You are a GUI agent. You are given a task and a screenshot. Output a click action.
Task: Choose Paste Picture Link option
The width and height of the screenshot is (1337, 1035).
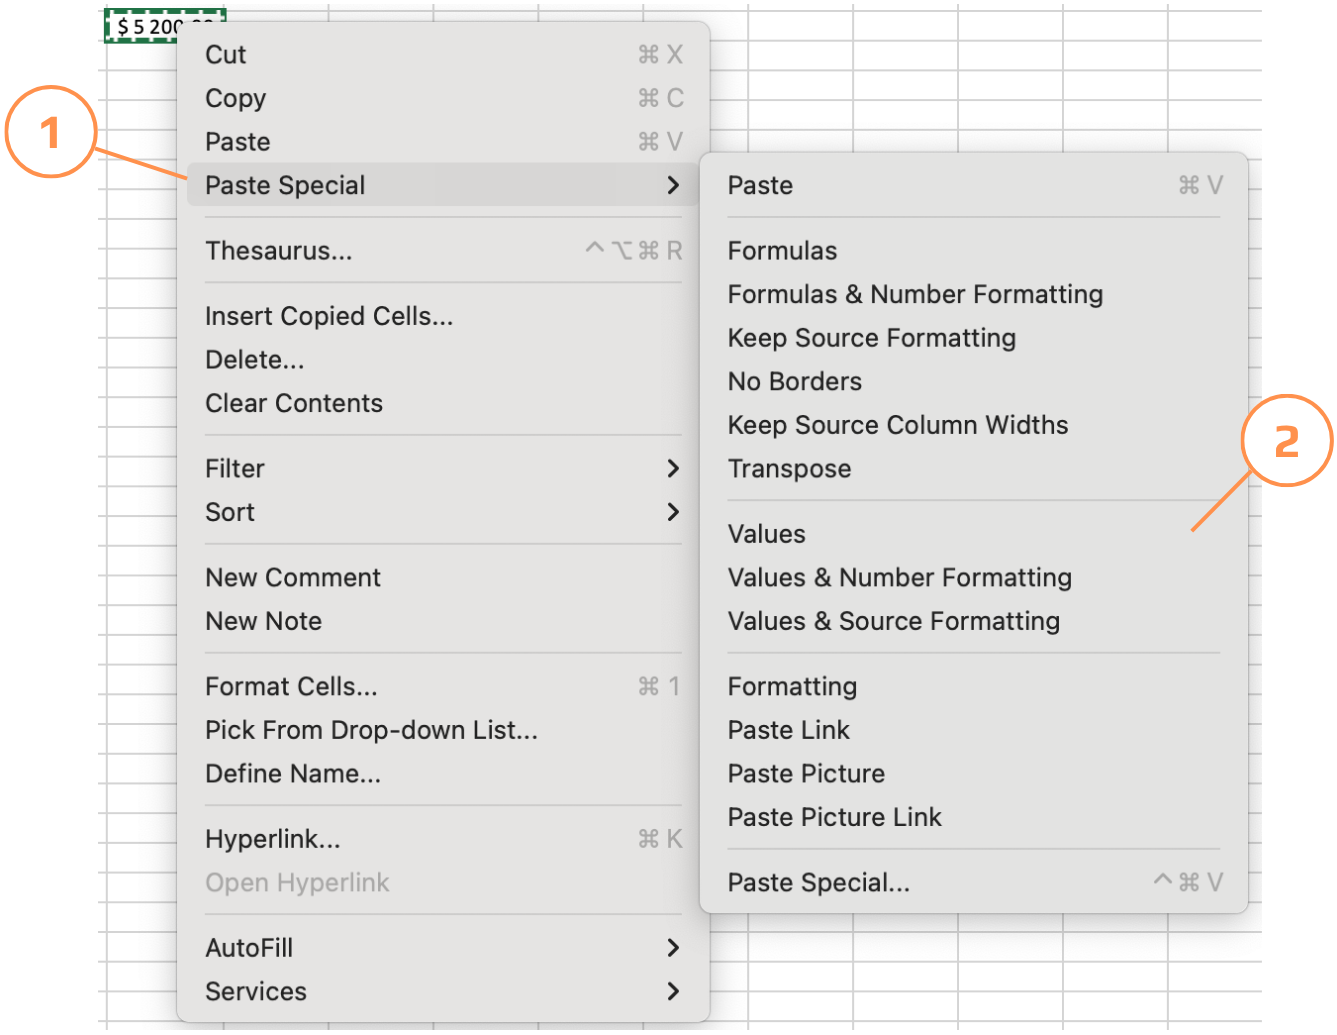tap(835, 817)
